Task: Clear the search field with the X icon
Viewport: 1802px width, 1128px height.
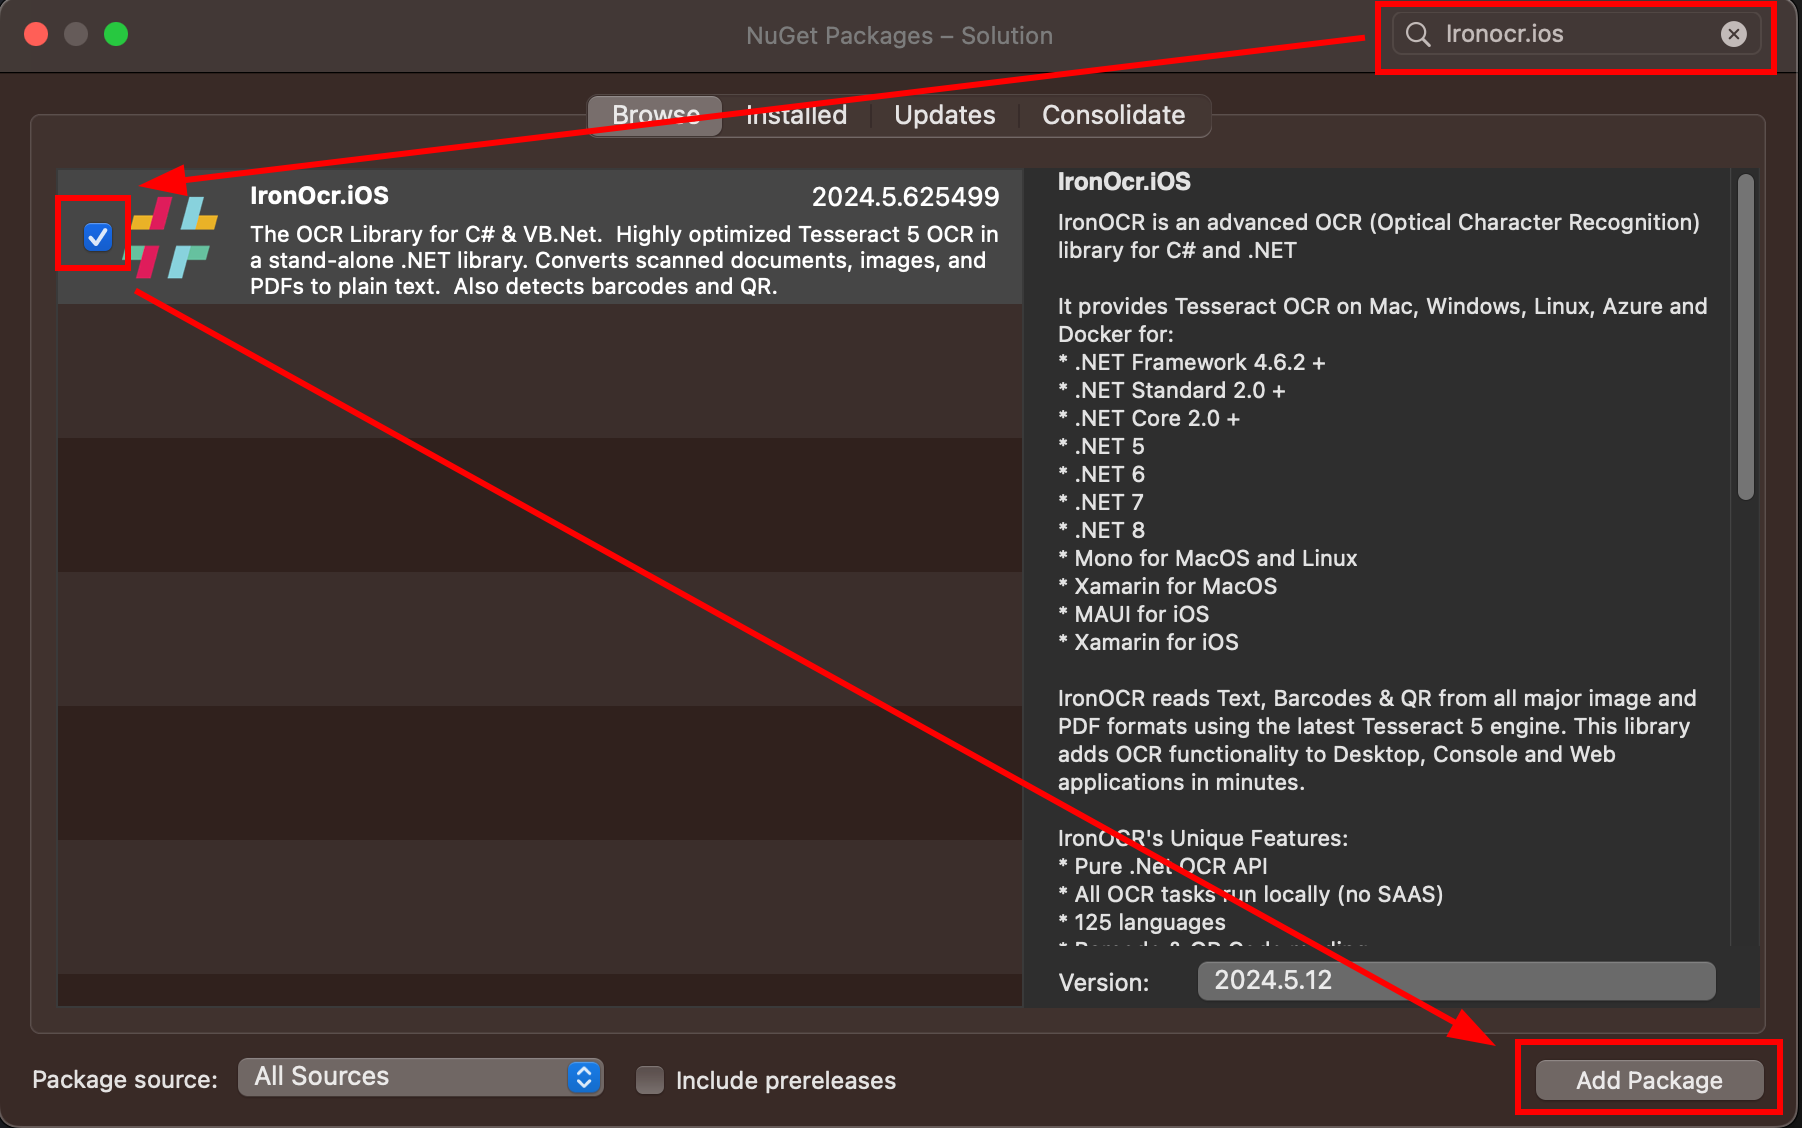Action: pos(1733,35)
